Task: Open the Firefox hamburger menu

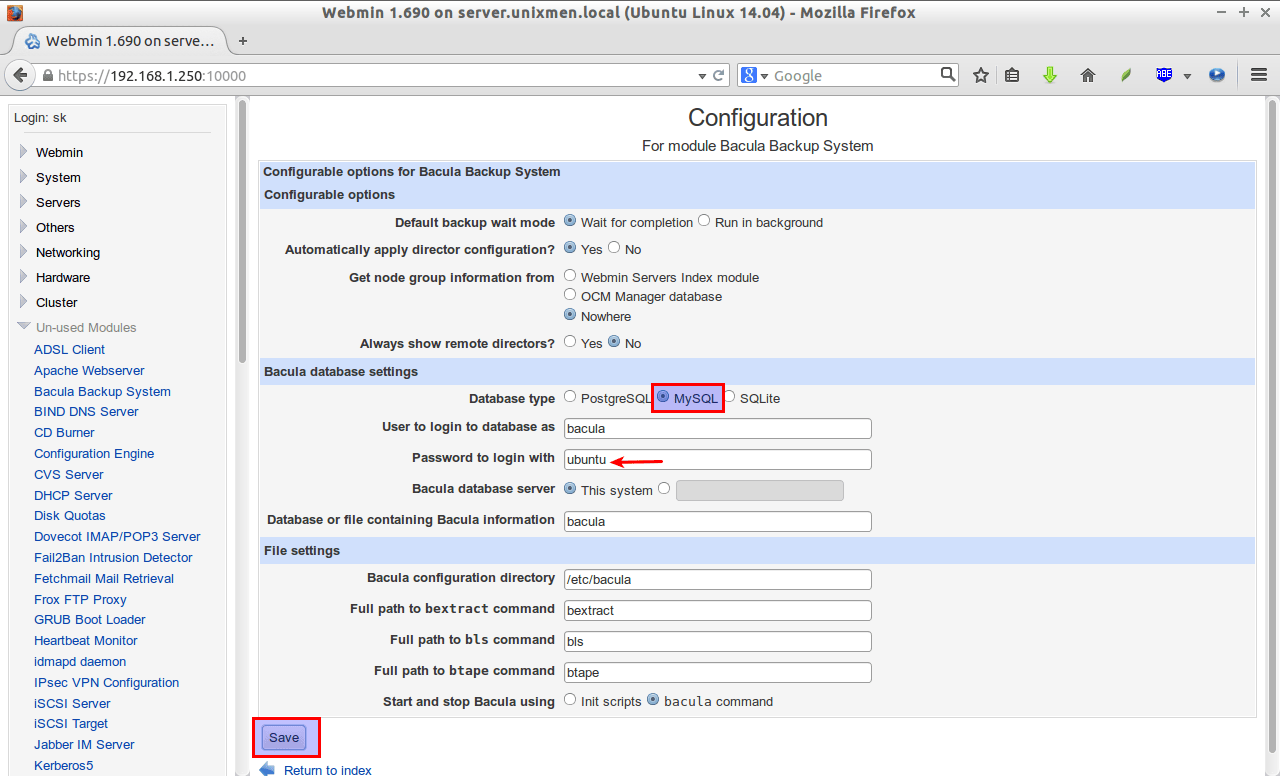Action: [x=1259, y=75]
